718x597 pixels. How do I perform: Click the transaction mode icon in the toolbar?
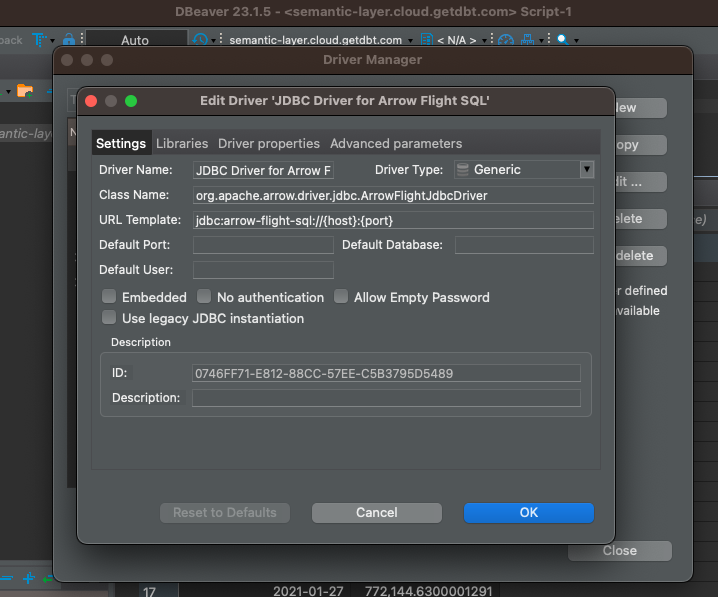pos(39,40)
